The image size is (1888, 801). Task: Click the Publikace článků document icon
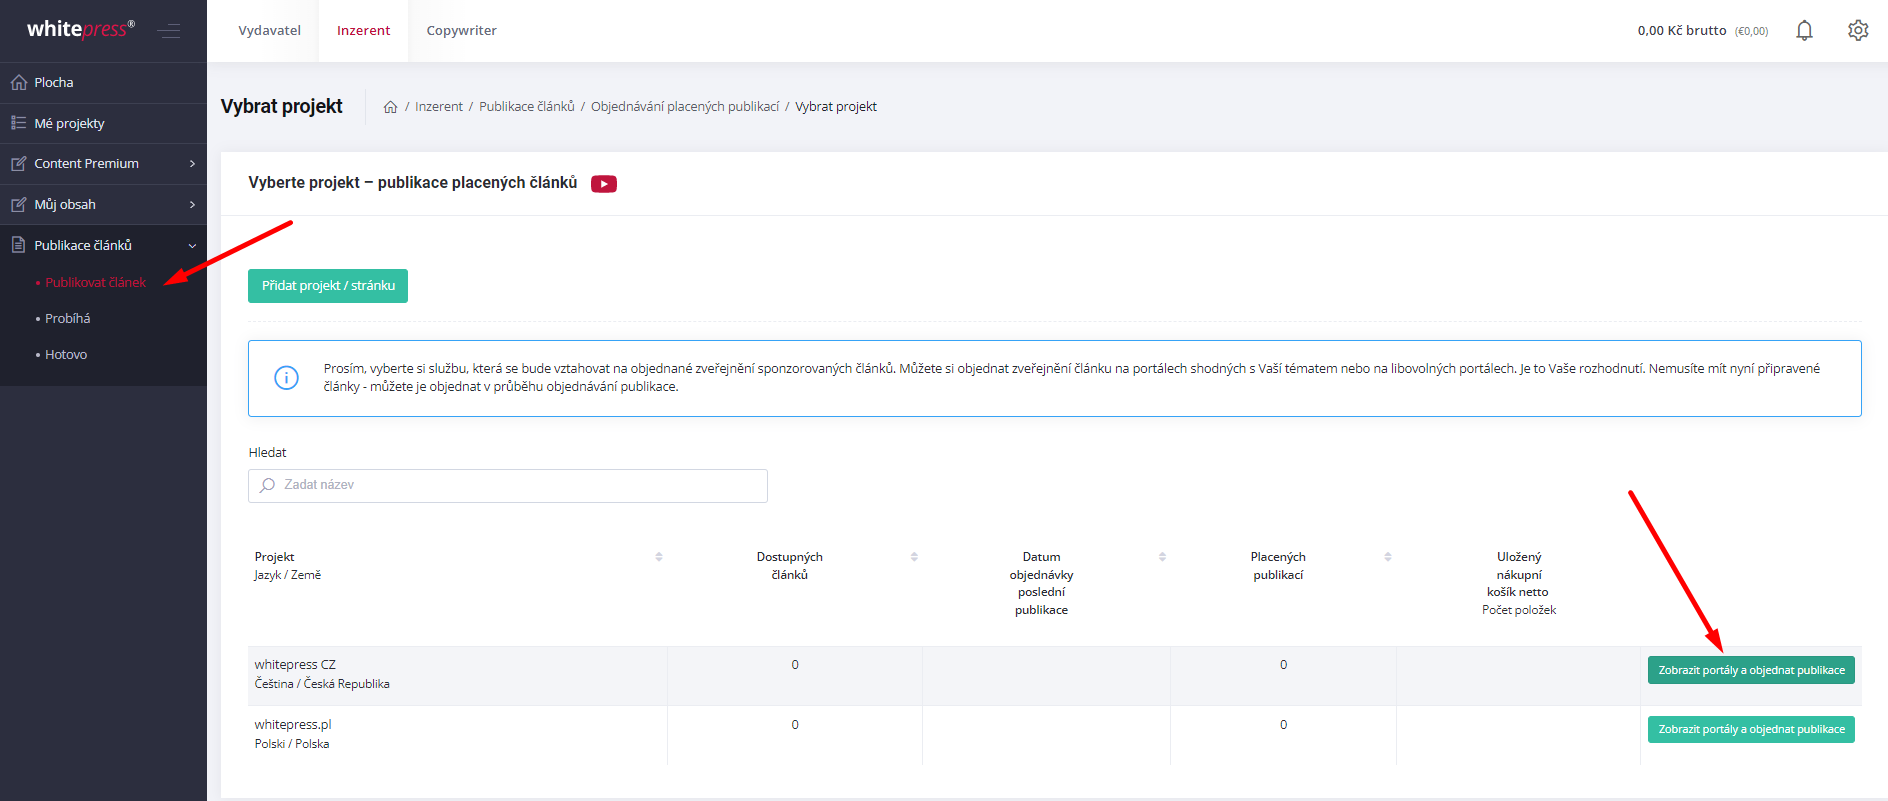pos(19,245)
